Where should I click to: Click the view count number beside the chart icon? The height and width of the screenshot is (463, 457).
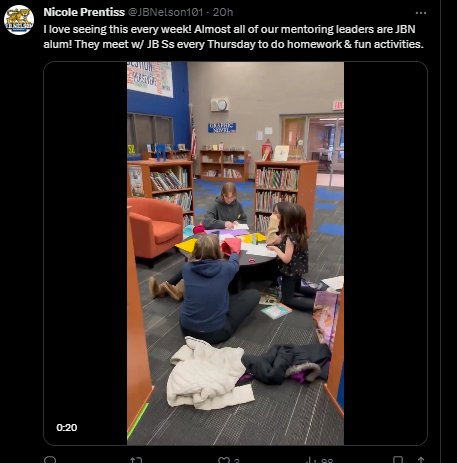pos(327,460)
